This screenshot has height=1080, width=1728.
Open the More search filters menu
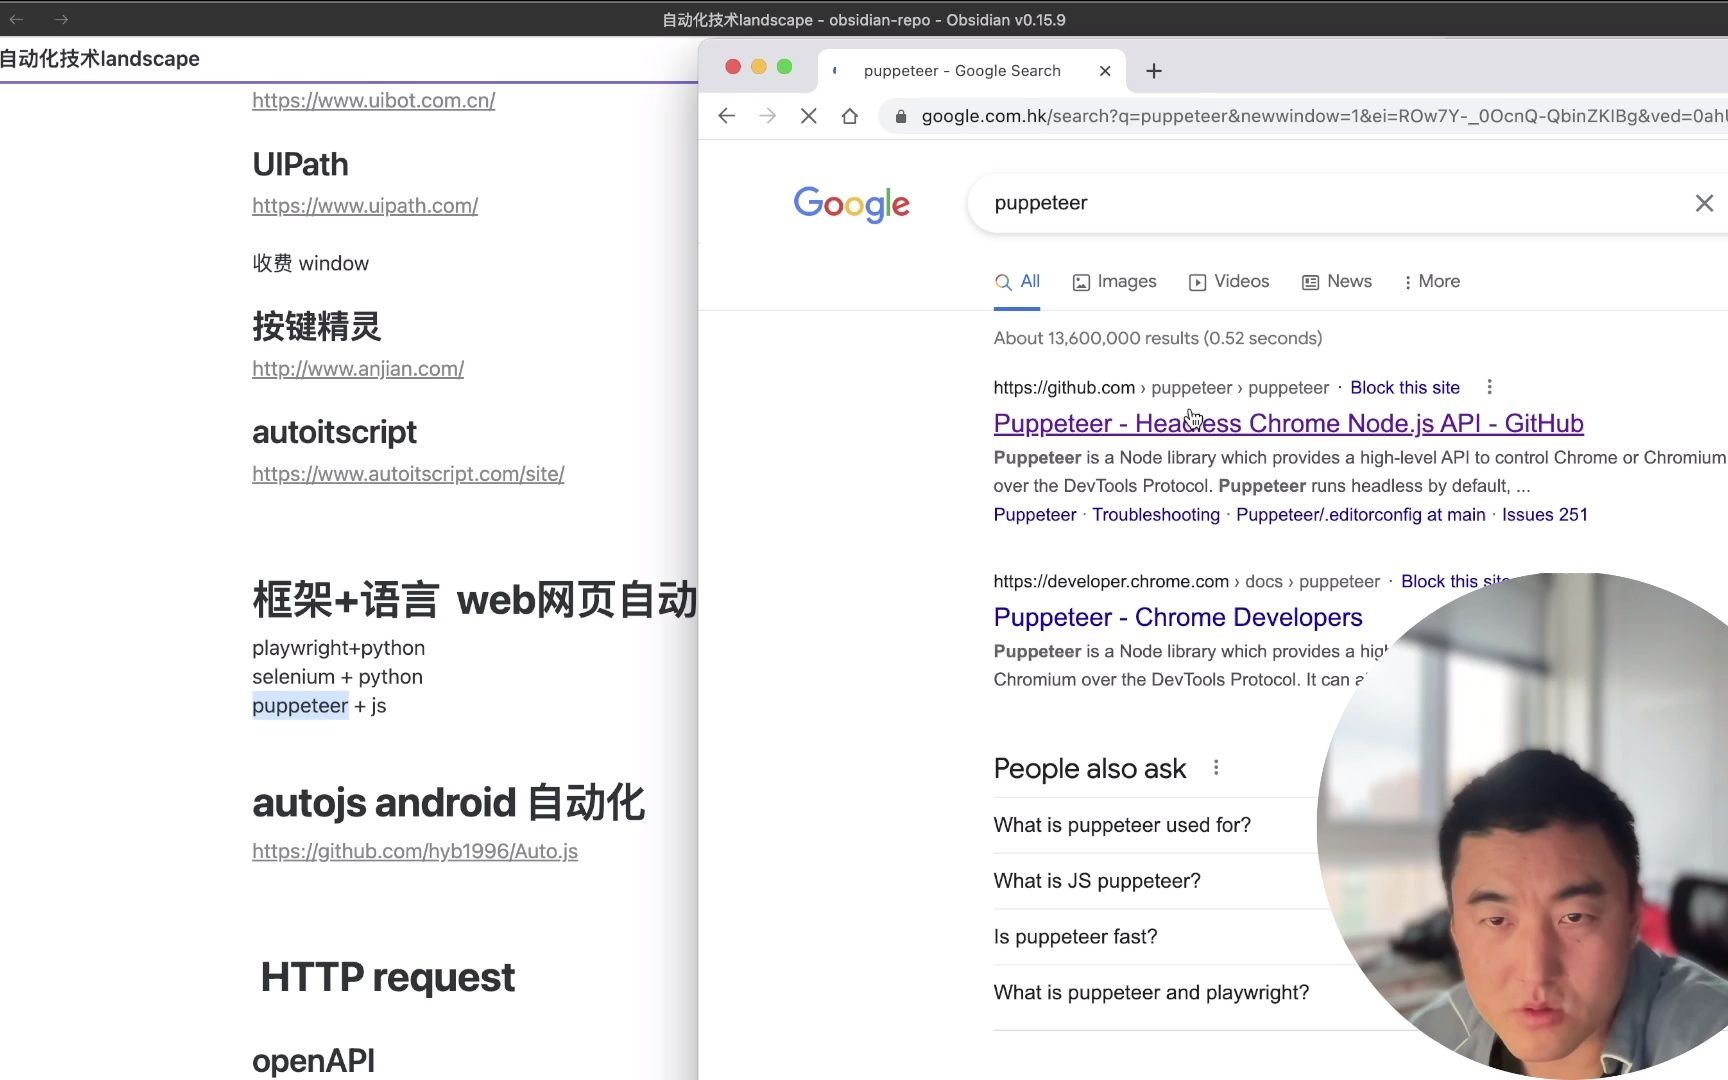[x=1432, y=282]
